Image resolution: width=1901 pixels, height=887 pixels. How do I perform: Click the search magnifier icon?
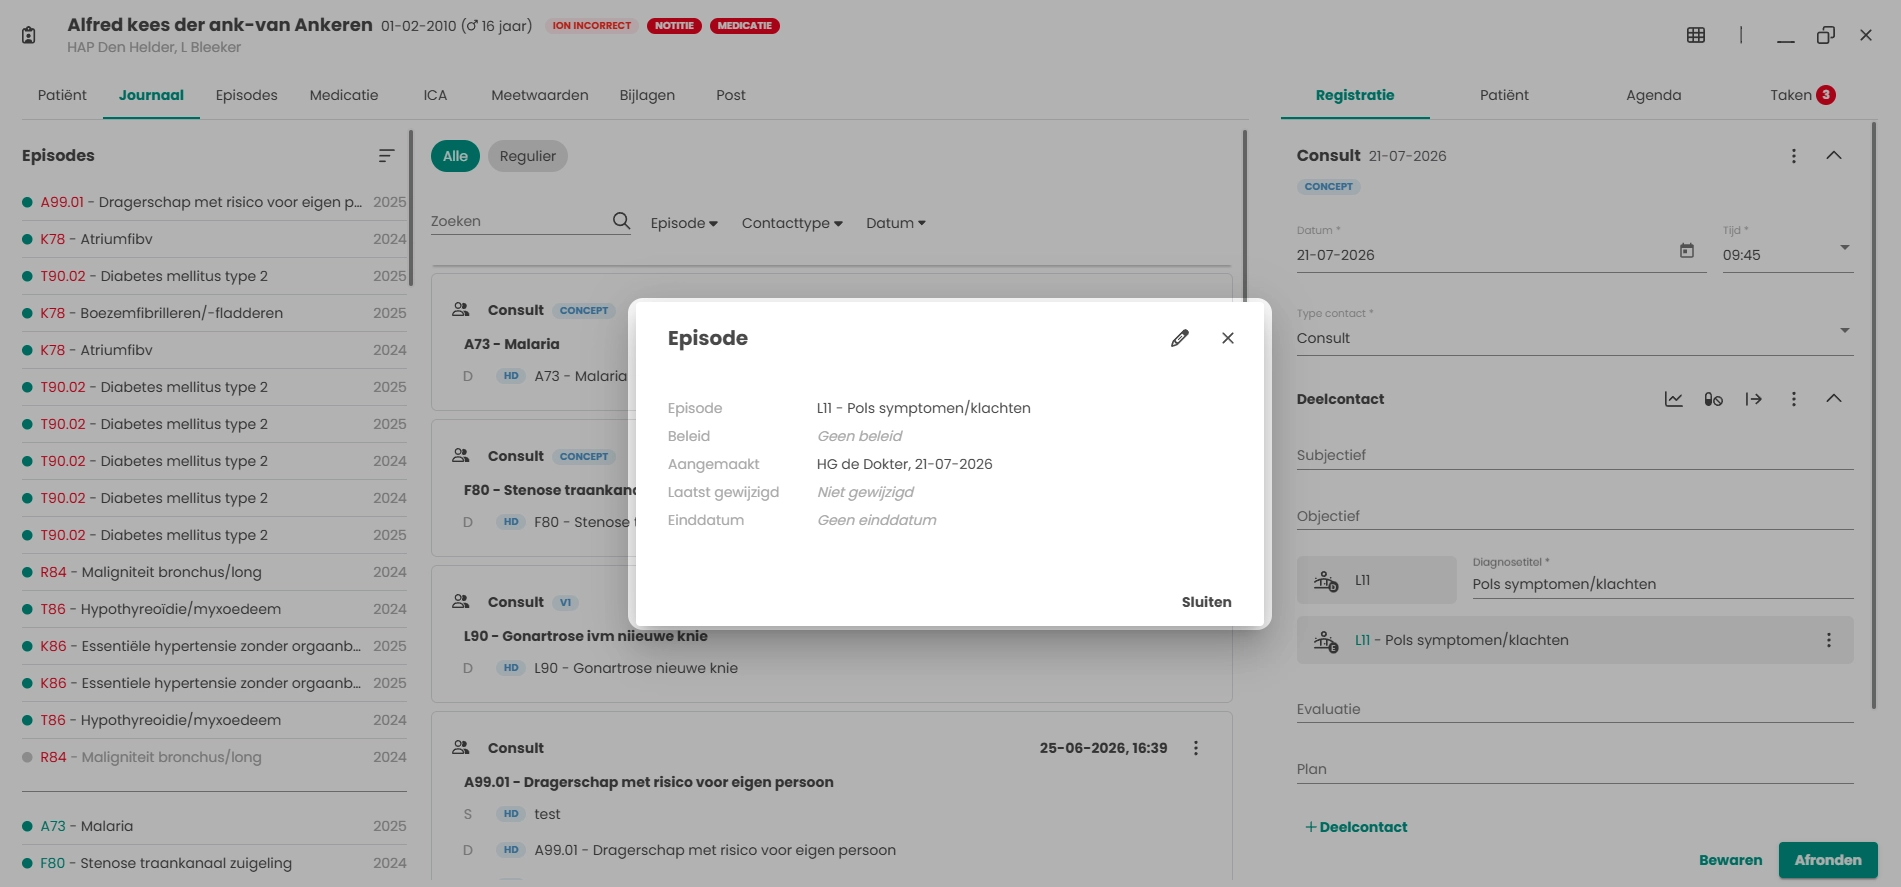(621, 221)
